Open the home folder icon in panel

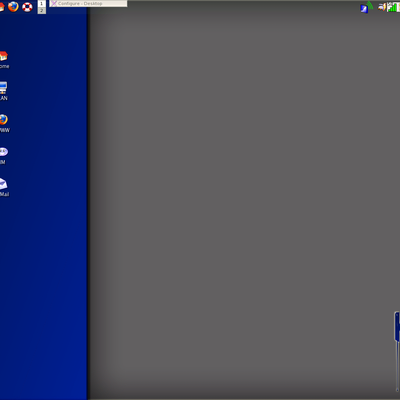(2, 7)
